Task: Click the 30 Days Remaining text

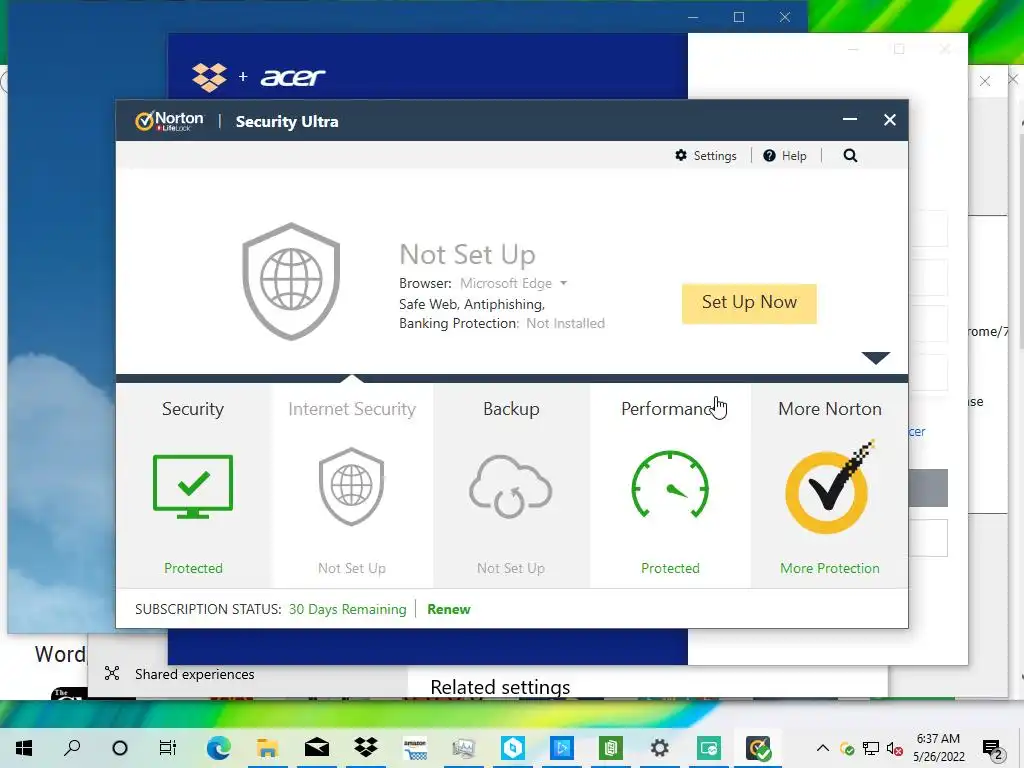Action: [x=347, y=609]
